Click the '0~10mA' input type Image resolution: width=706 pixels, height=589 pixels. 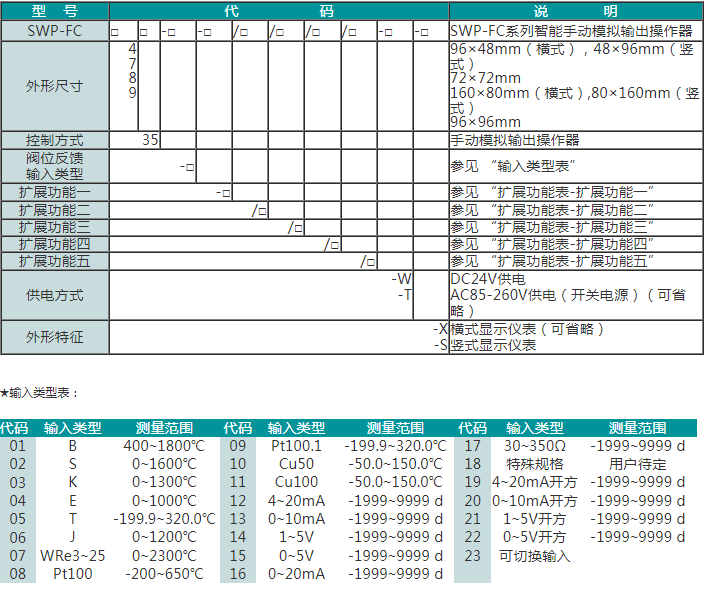pos(296,519)
